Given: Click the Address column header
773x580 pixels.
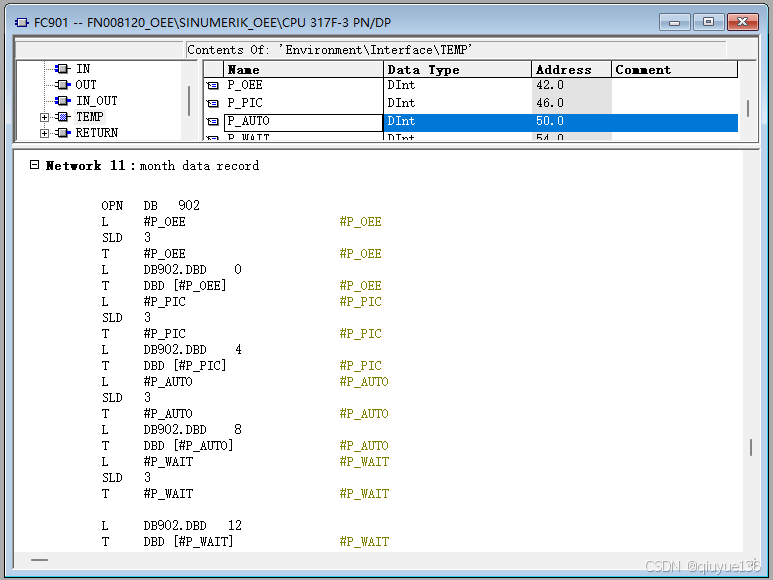Looking at the screenshot, I should (571, 69).
